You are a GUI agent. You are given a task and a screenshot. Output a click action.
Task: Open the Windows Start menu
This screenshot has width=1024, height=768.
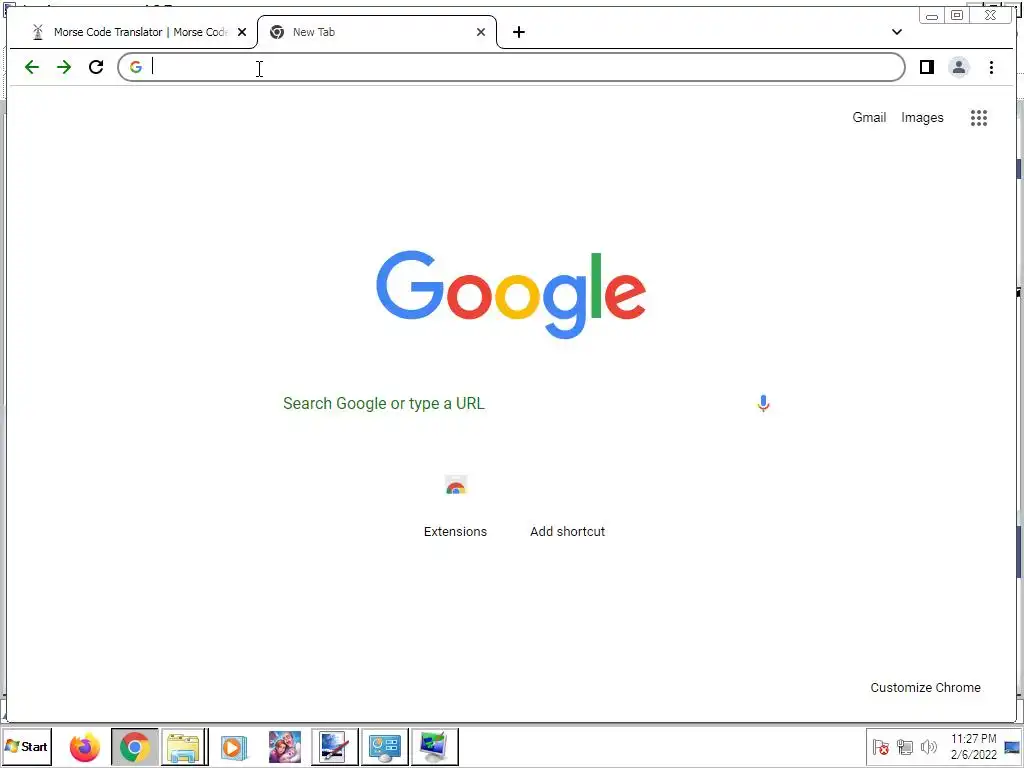[27, 746]
